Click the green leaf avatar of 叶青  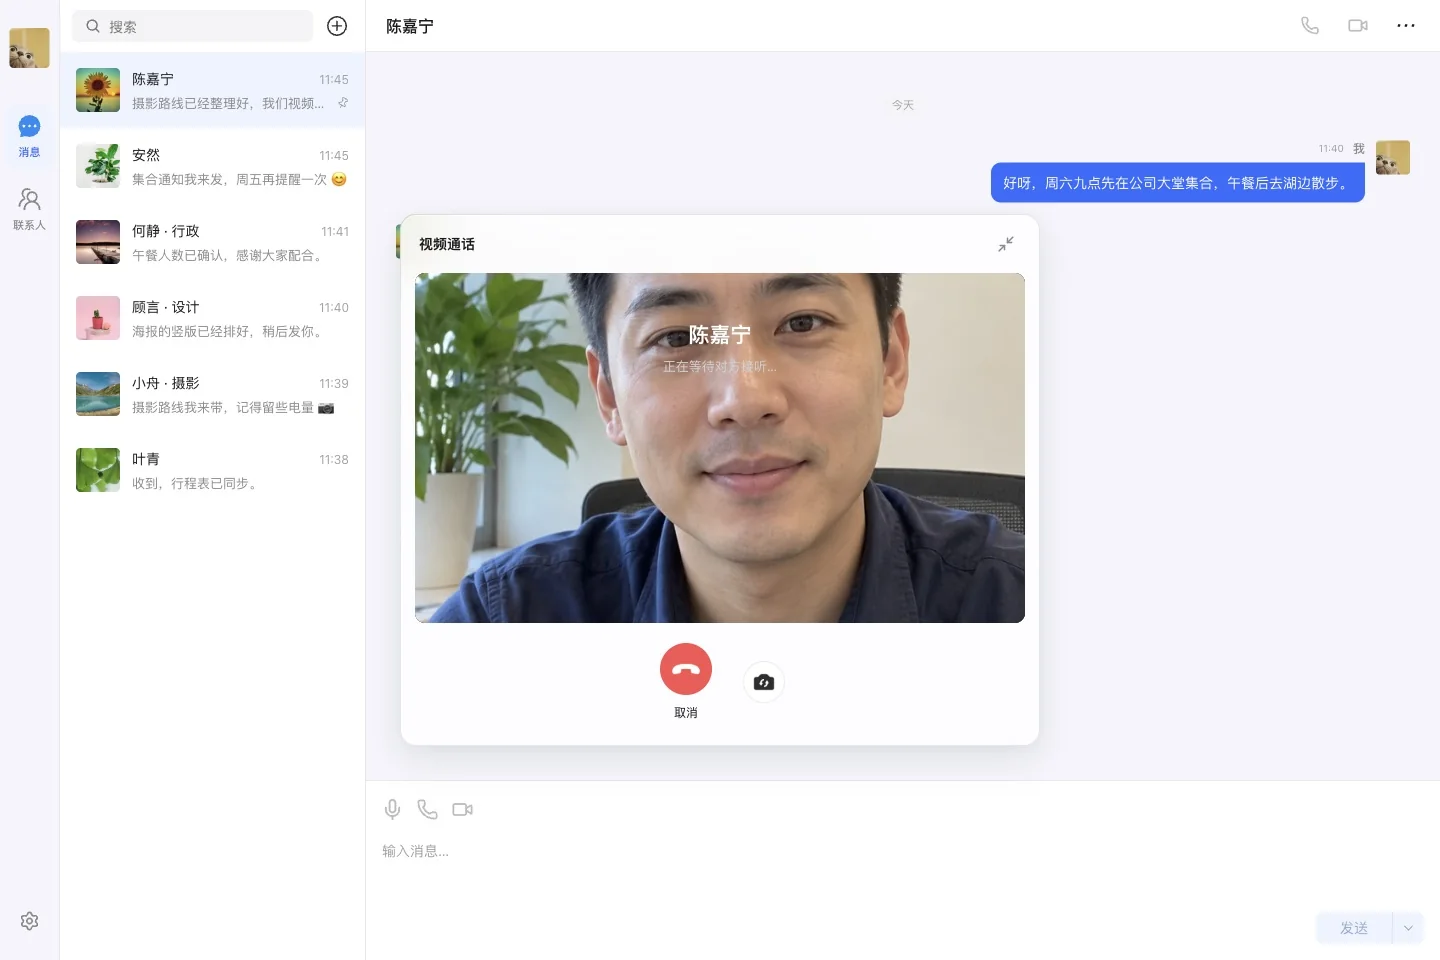pyautogui.click(x=98, y=470)
